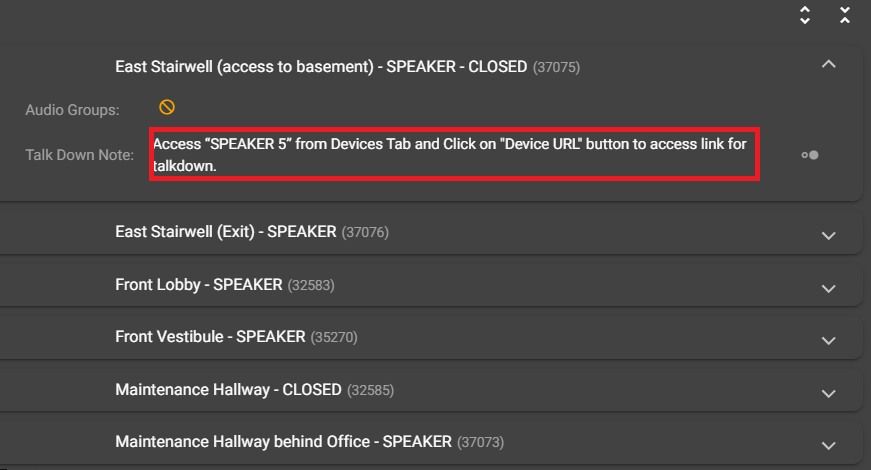
Task: Click the highlighted Talk Down Note text
Action: (x=450, y=154)
